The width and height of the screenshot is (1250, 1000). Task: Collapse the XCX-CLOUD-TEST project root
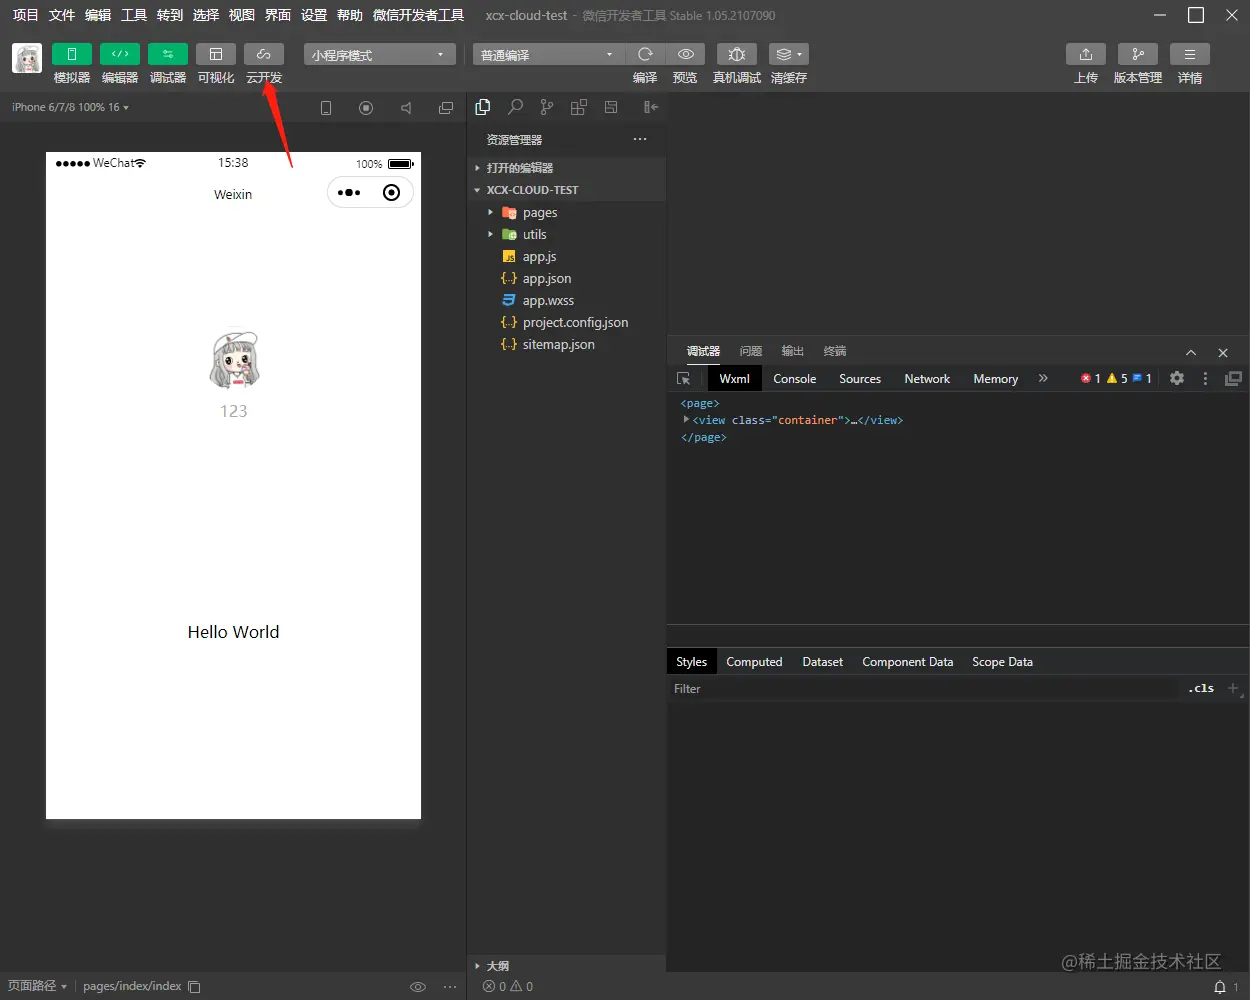pos(566,190)
